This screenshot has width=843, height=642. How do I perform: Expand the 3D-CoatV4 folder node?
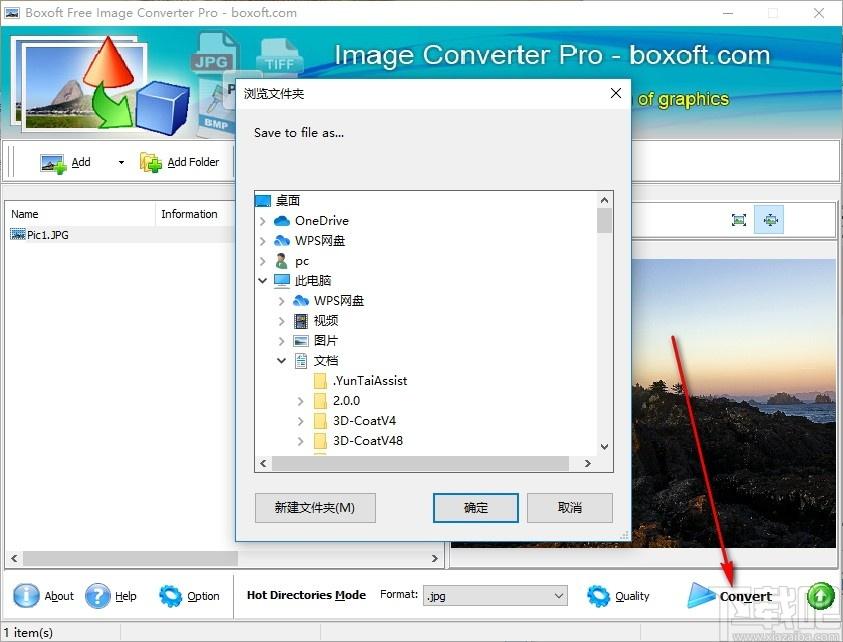[301, 422]
